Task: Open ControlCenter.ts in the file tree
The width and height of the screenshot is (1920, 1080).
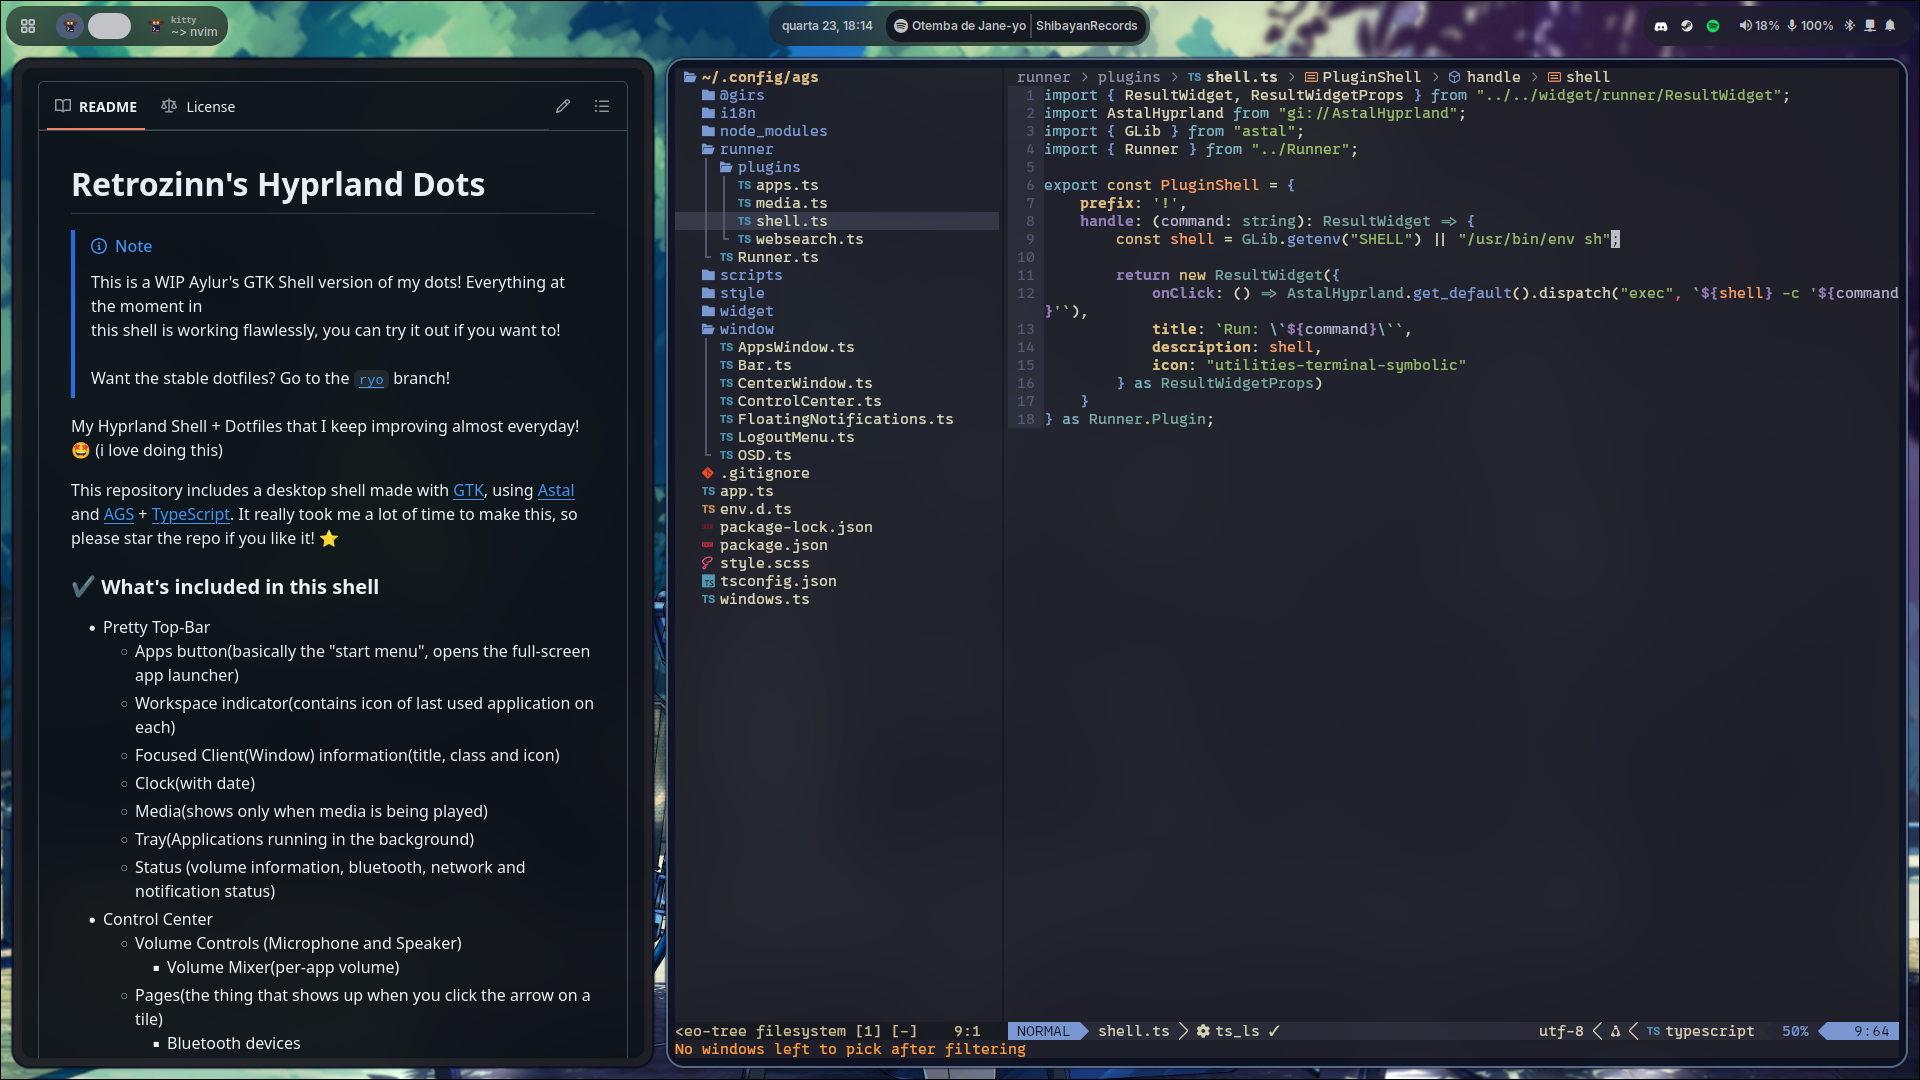Action: 800,401
